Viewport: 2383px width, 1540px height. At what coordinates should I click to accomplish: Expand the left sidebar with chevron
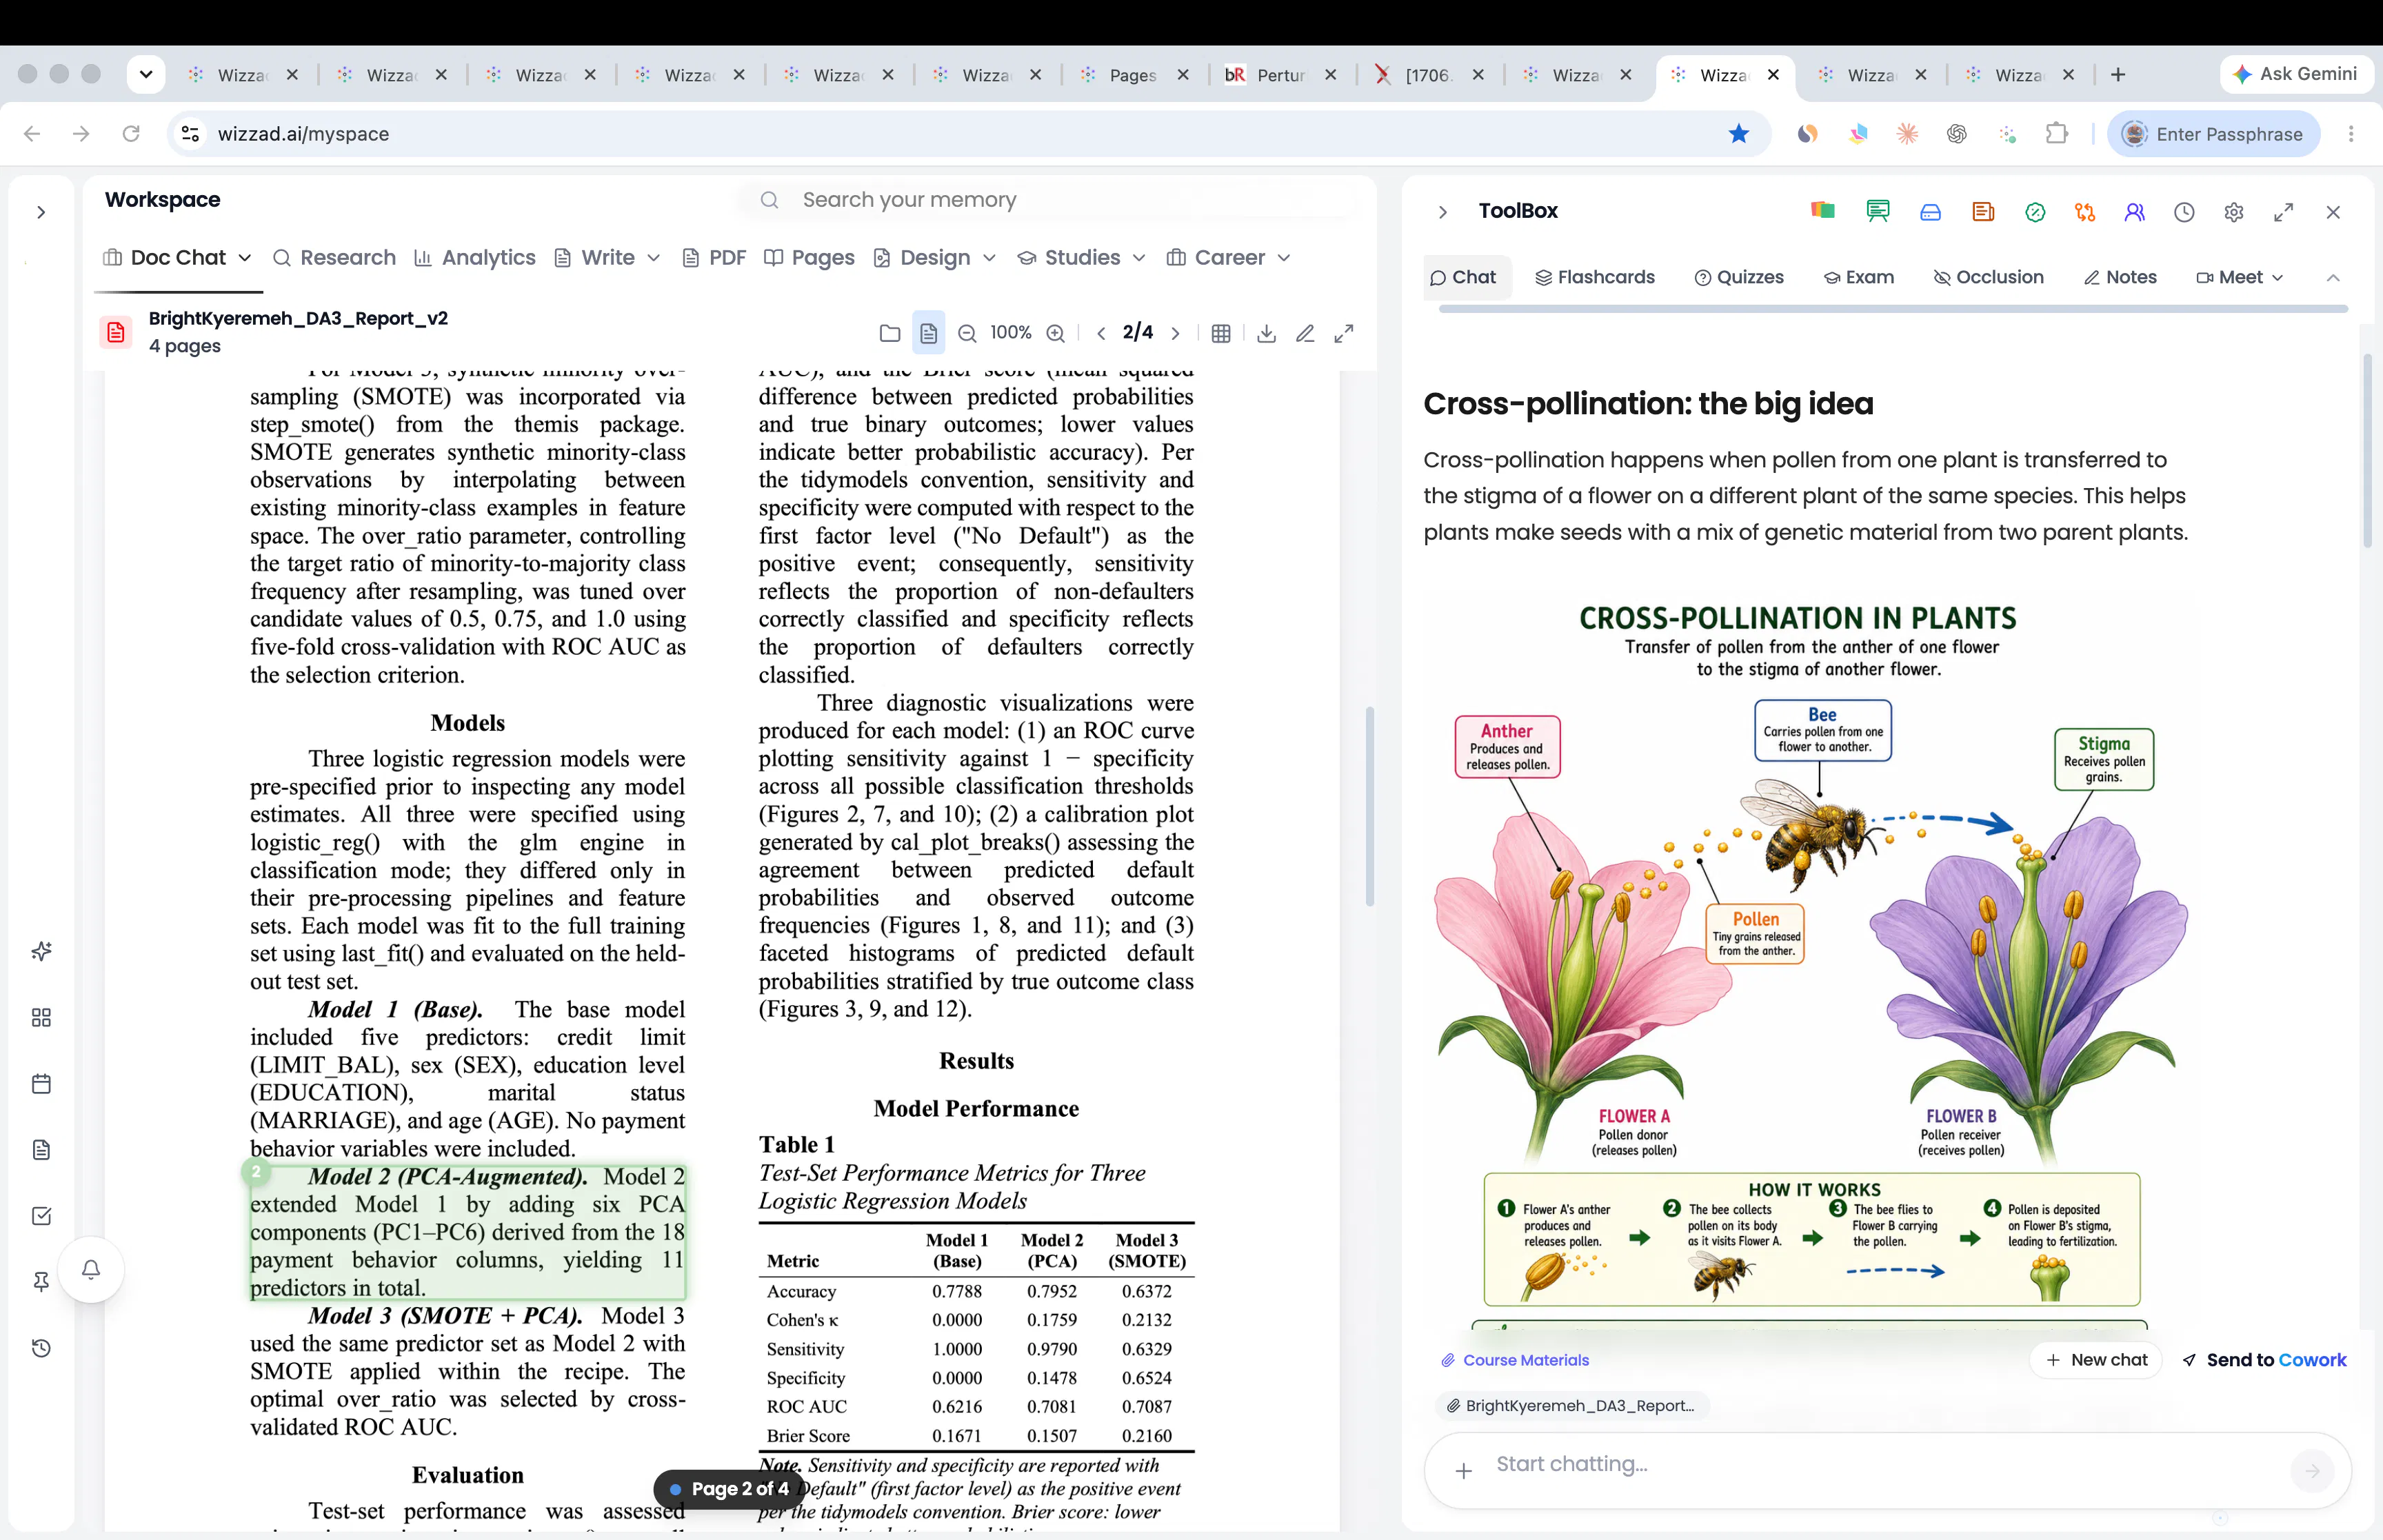(x=41, y=212)
